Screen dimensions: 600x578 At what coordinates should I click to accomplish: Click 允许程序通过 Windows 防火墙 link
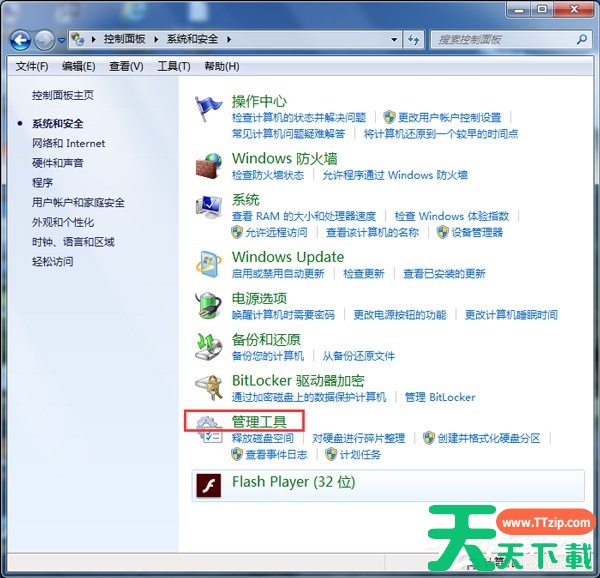pos(395,175)
